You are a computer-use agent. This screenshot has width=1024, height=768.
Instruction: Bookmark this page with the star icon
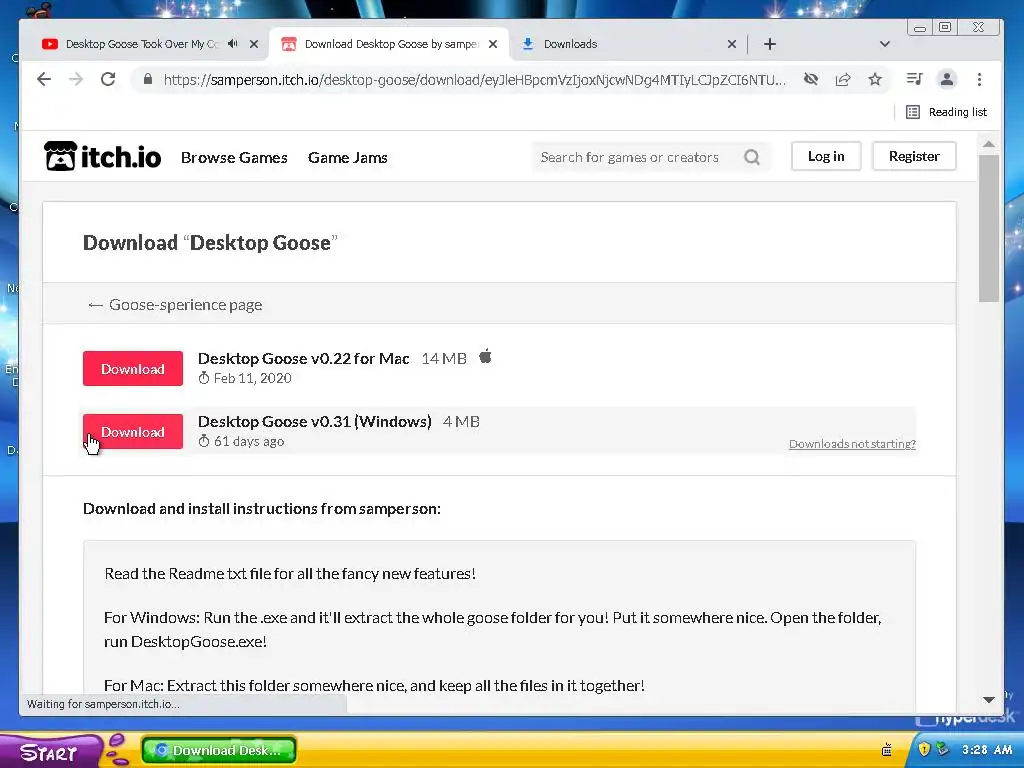[x=875, y=80]
